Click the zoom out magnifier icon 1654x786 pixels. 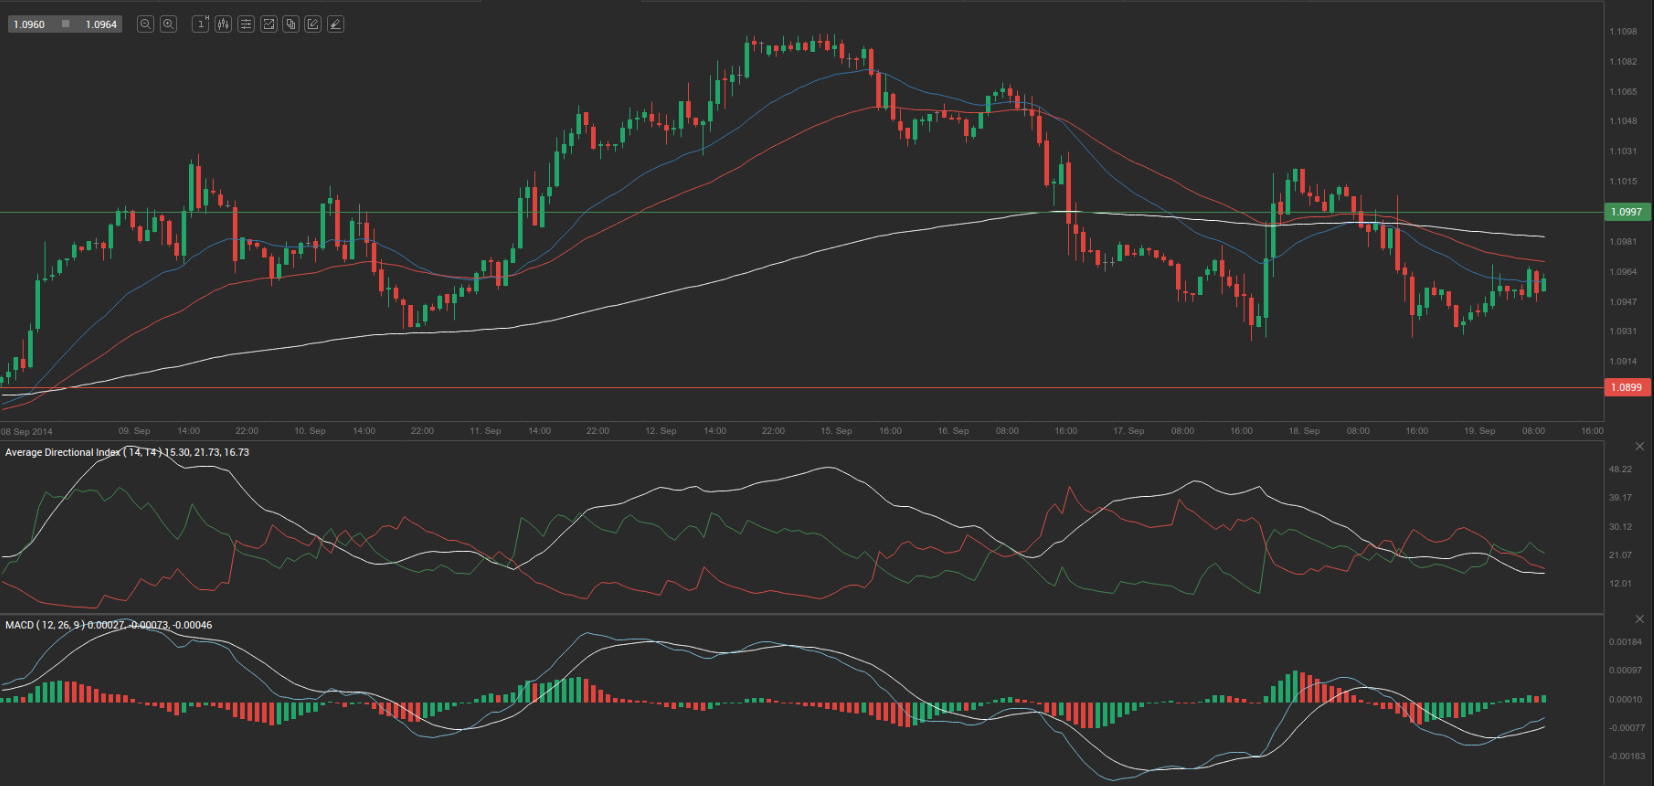(145, 24)
